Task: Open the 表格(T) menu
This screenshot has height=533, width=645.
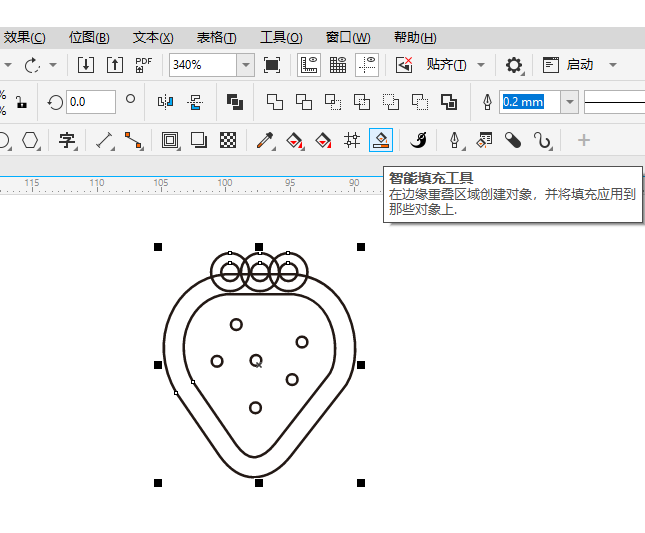Action: click(217, 38)
